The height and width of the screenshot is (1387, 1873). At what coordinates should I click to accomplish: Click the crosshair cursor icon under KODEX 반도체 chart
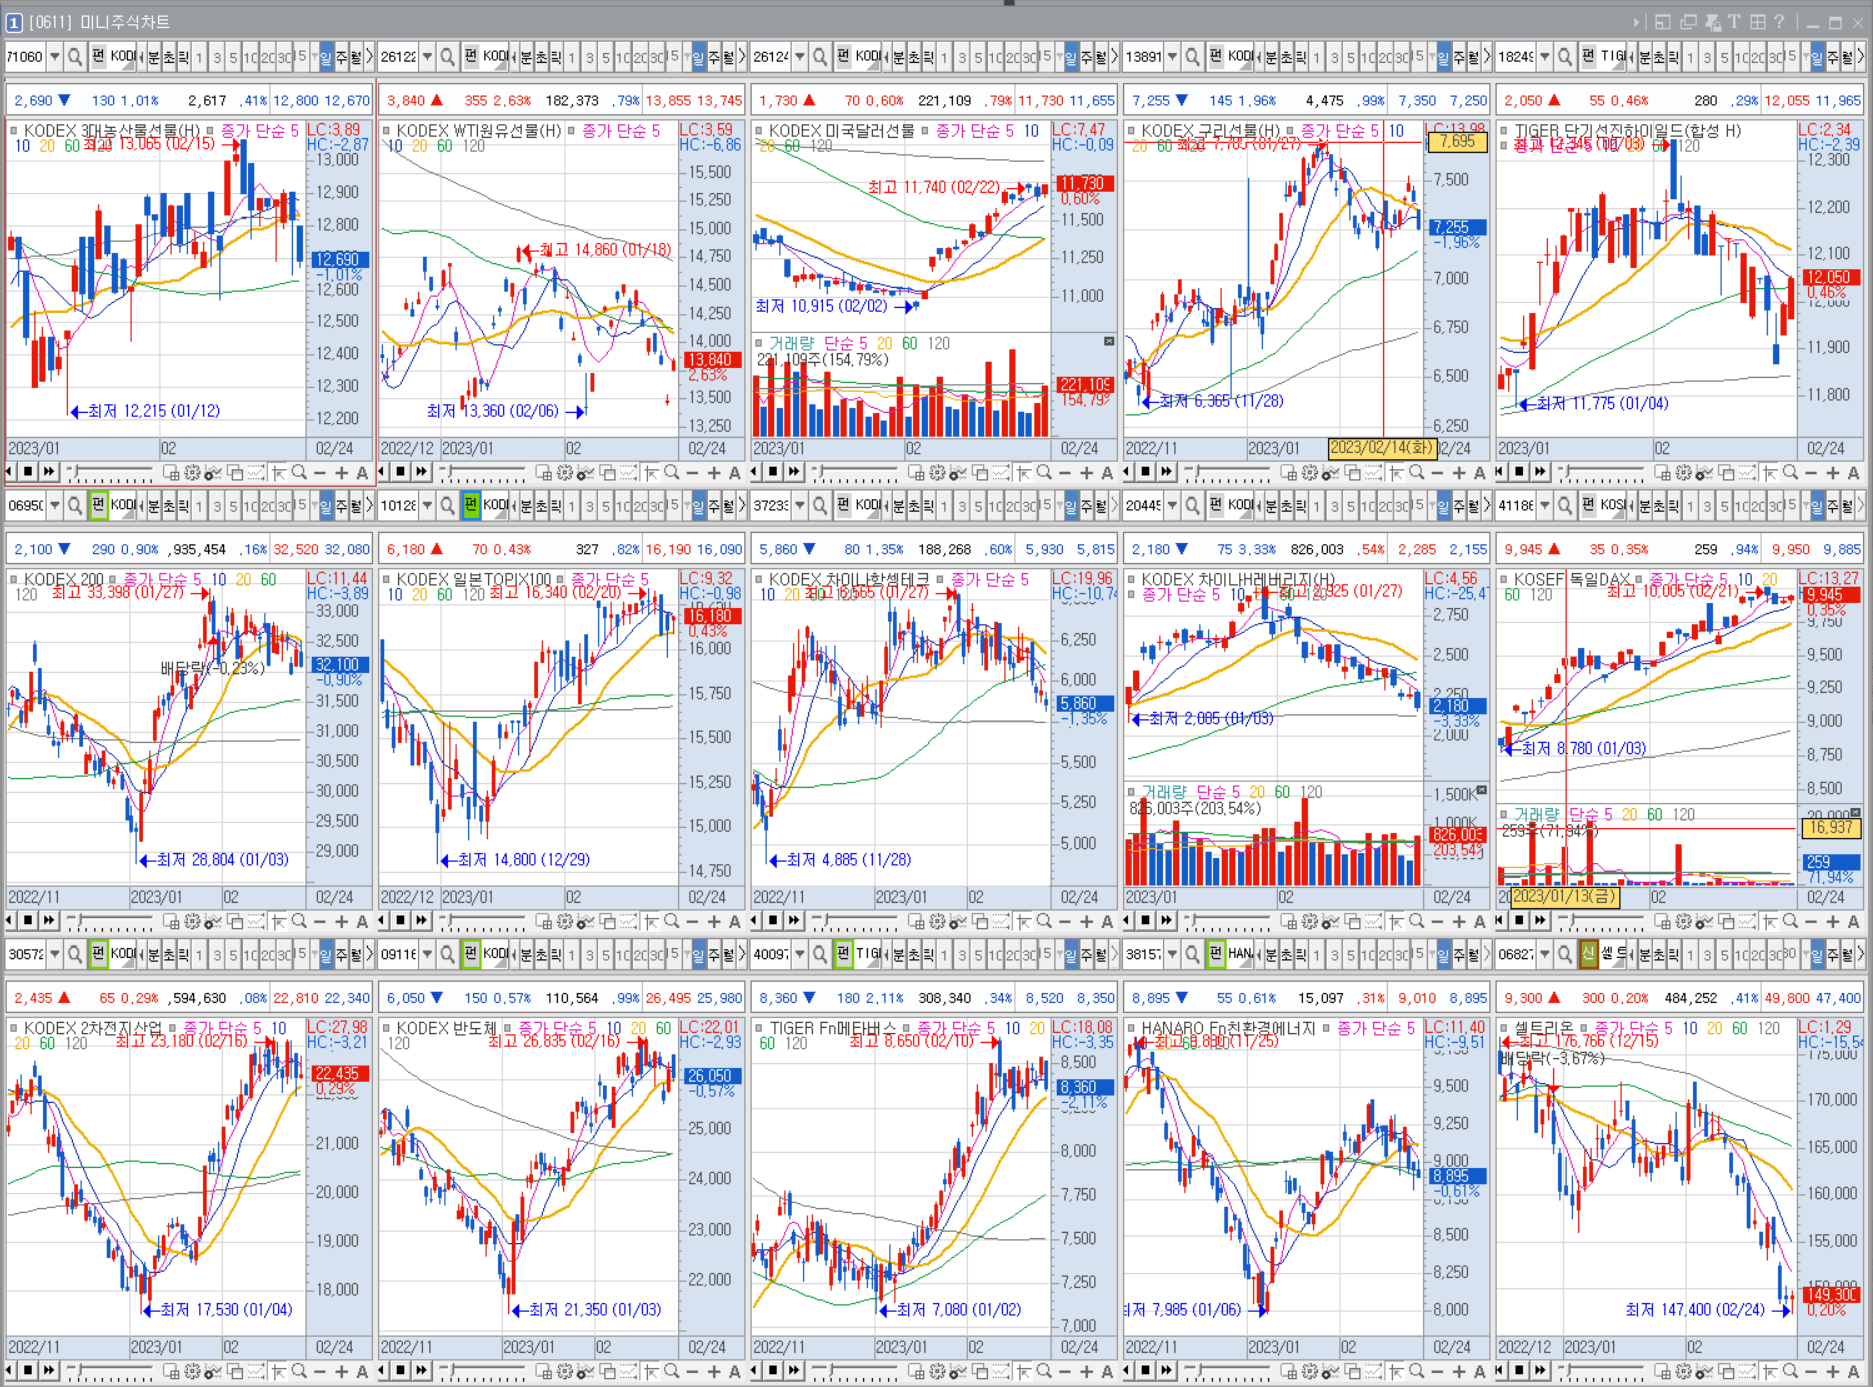(x=651, y=1370)
